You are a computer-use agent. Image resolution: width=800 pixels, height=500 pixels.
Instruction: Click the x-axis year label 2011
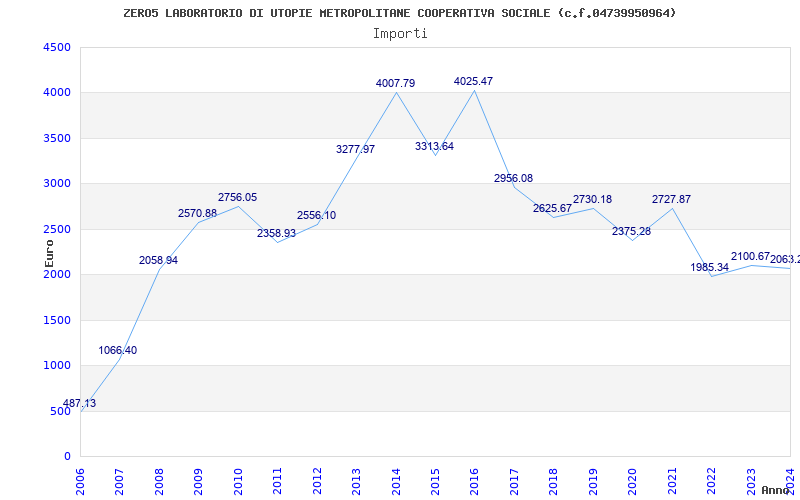click(x=278, y=481)
